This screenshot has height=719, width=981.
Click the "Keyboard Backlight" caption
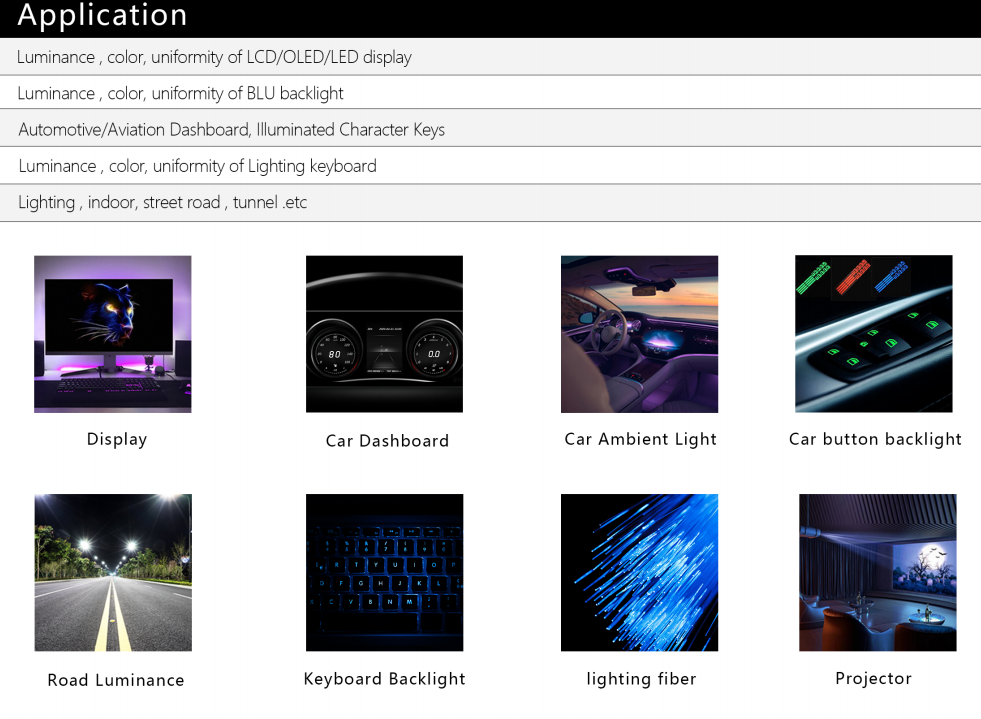[x=384, y=679]
